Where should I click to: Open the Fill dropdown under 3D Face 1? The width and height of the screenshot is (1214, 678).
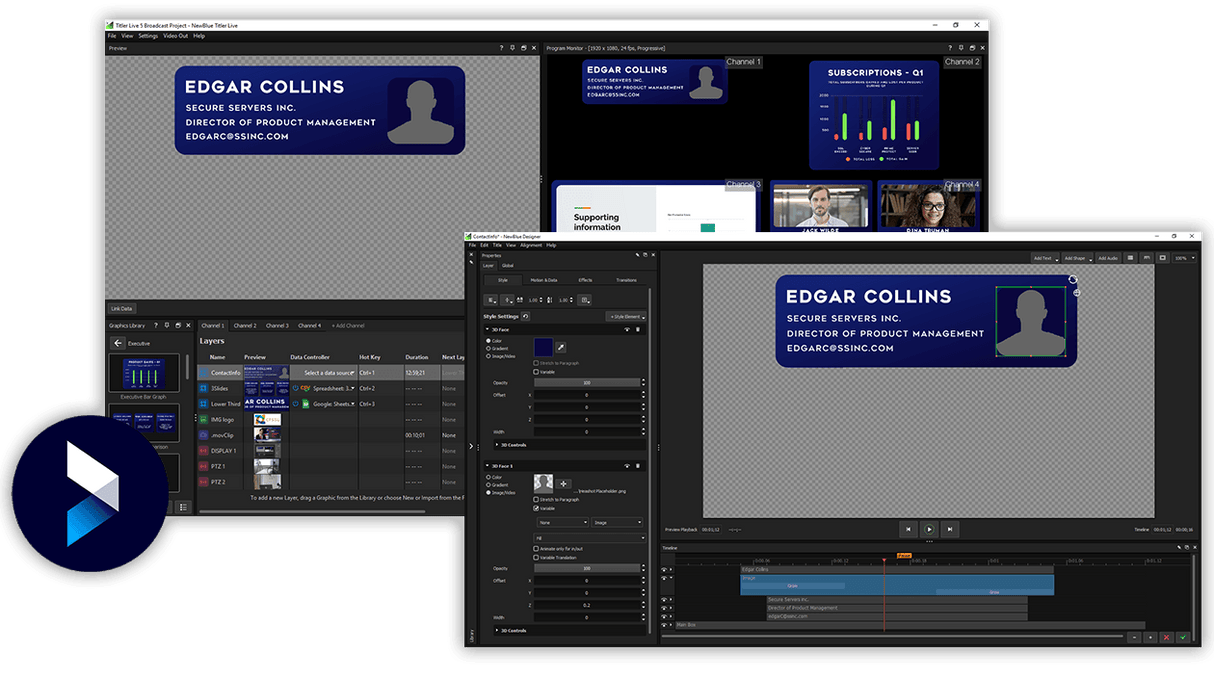tap(589, 538)
